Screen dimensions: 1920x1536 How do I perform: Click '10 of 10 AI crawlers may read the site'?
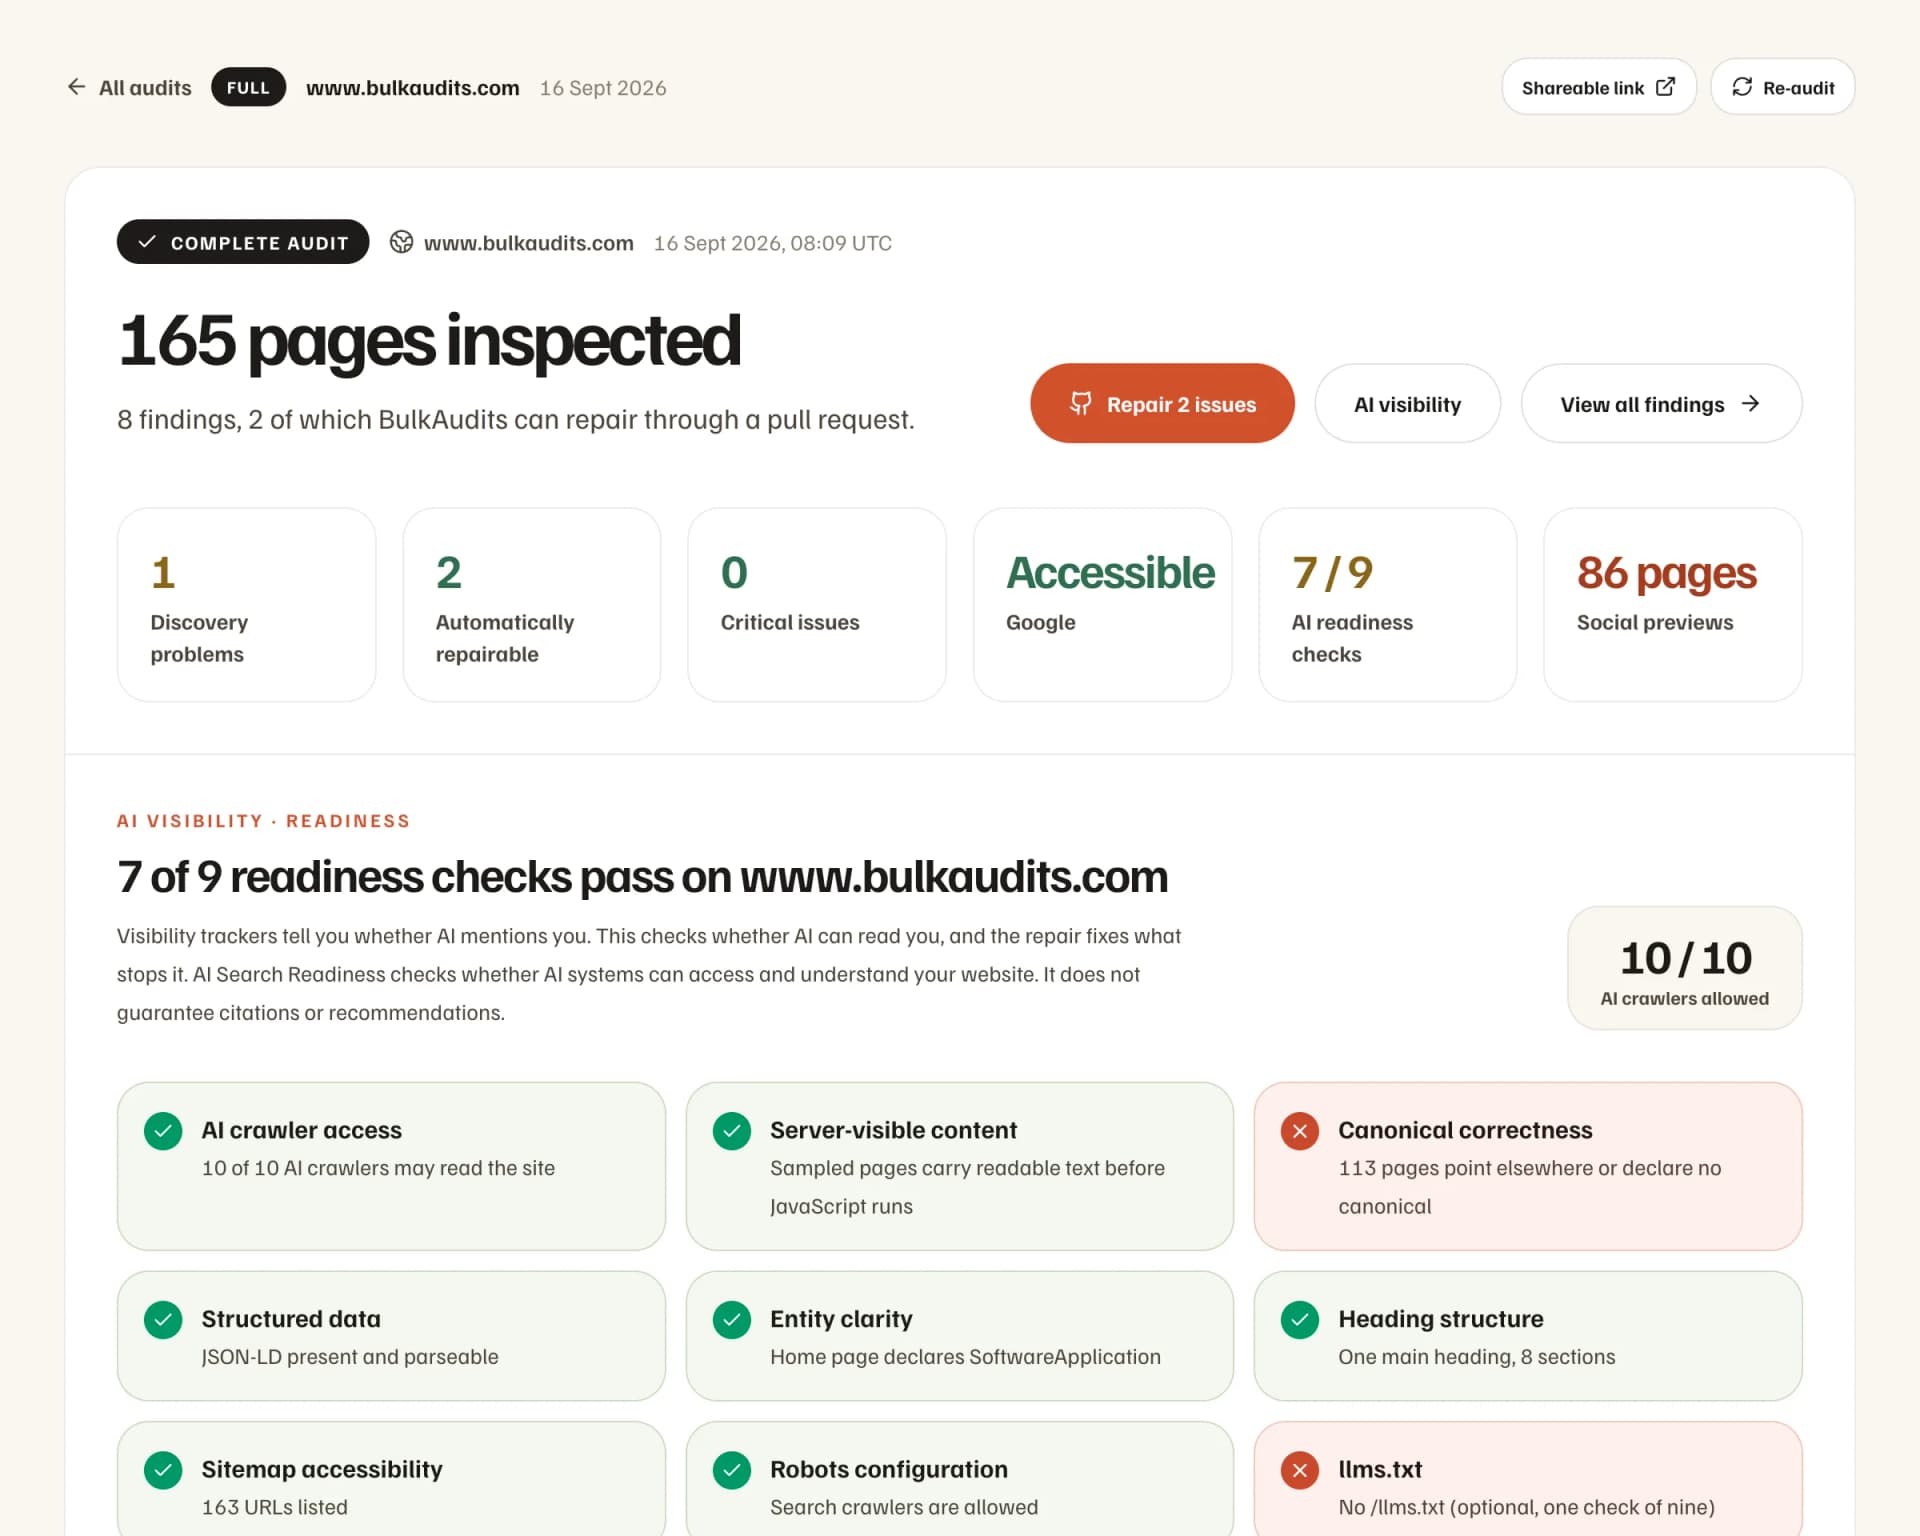(x=378, y=1168)
